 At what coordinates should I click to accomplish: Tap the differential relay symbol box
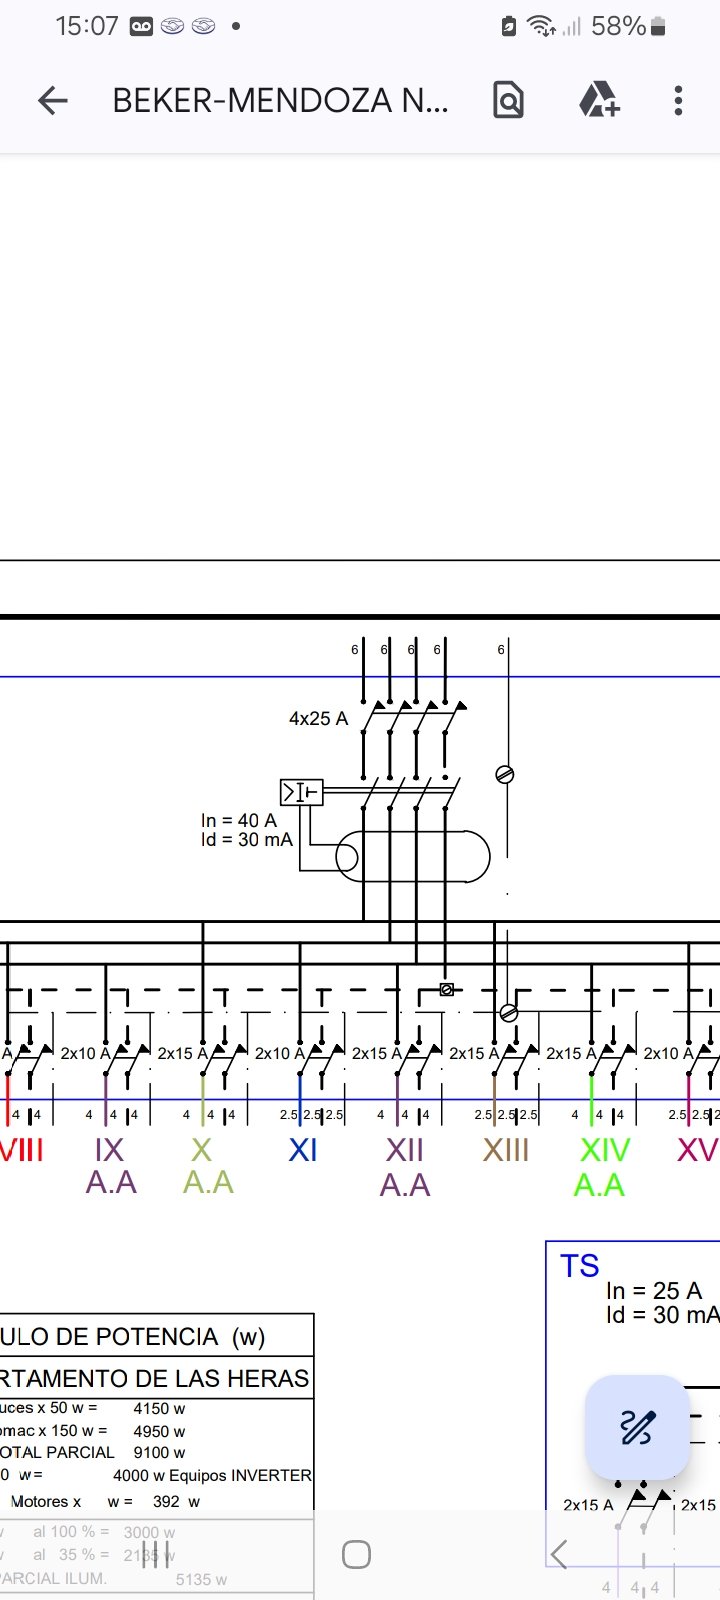click(x=301, y=793)
